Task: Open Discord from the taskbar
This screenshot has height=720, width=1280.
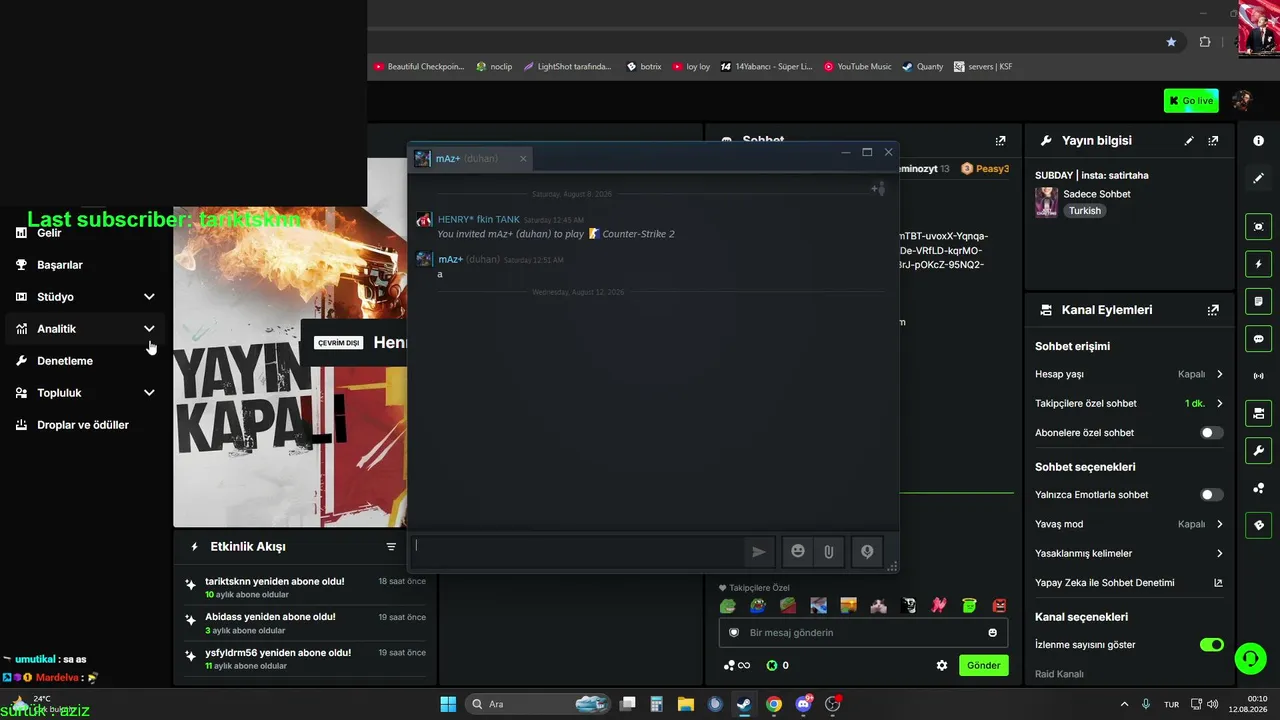Action: click(x=804, y=704)
